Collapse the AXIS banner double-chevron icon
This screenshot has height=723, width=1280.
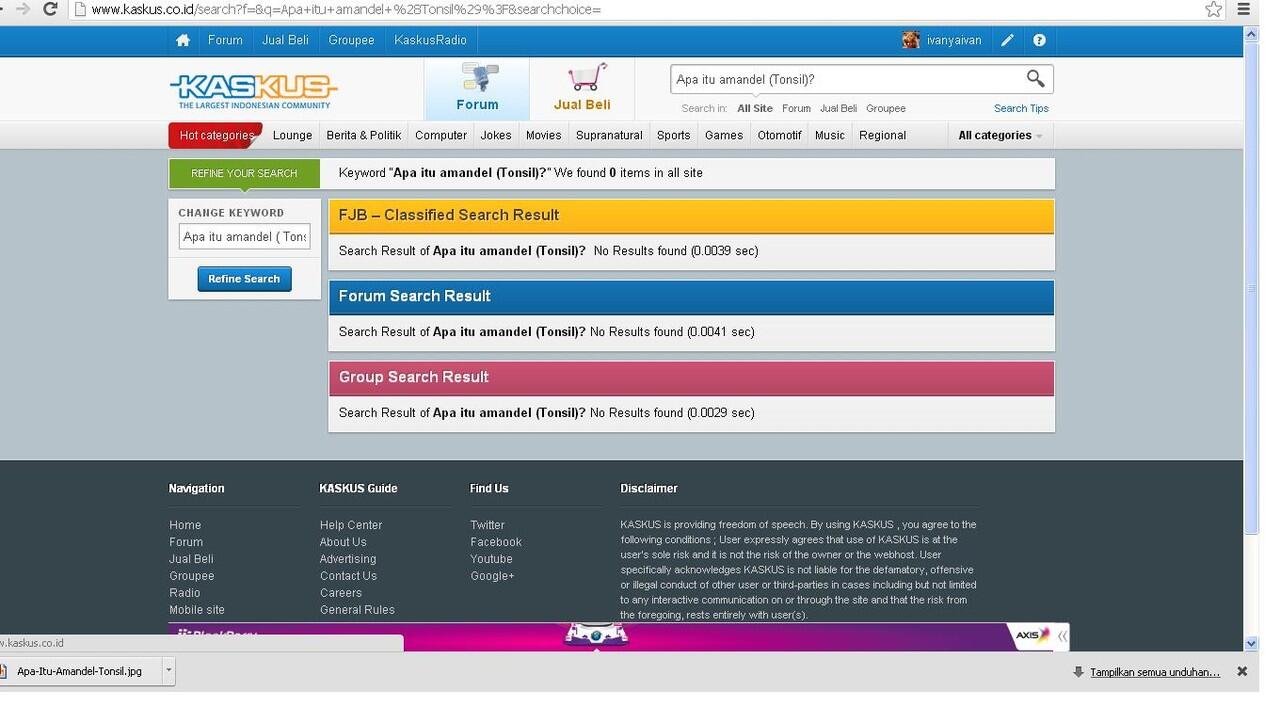(x=1062, y=636)
